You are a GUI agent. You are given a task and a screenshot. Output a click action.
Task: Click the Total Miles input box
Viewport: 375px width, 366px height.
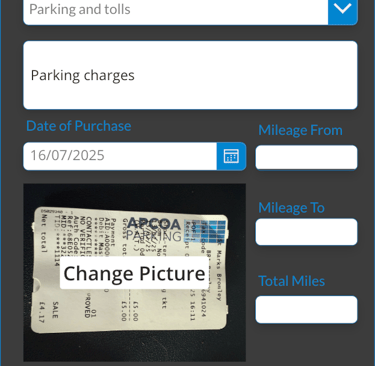(x=306, y=309)
